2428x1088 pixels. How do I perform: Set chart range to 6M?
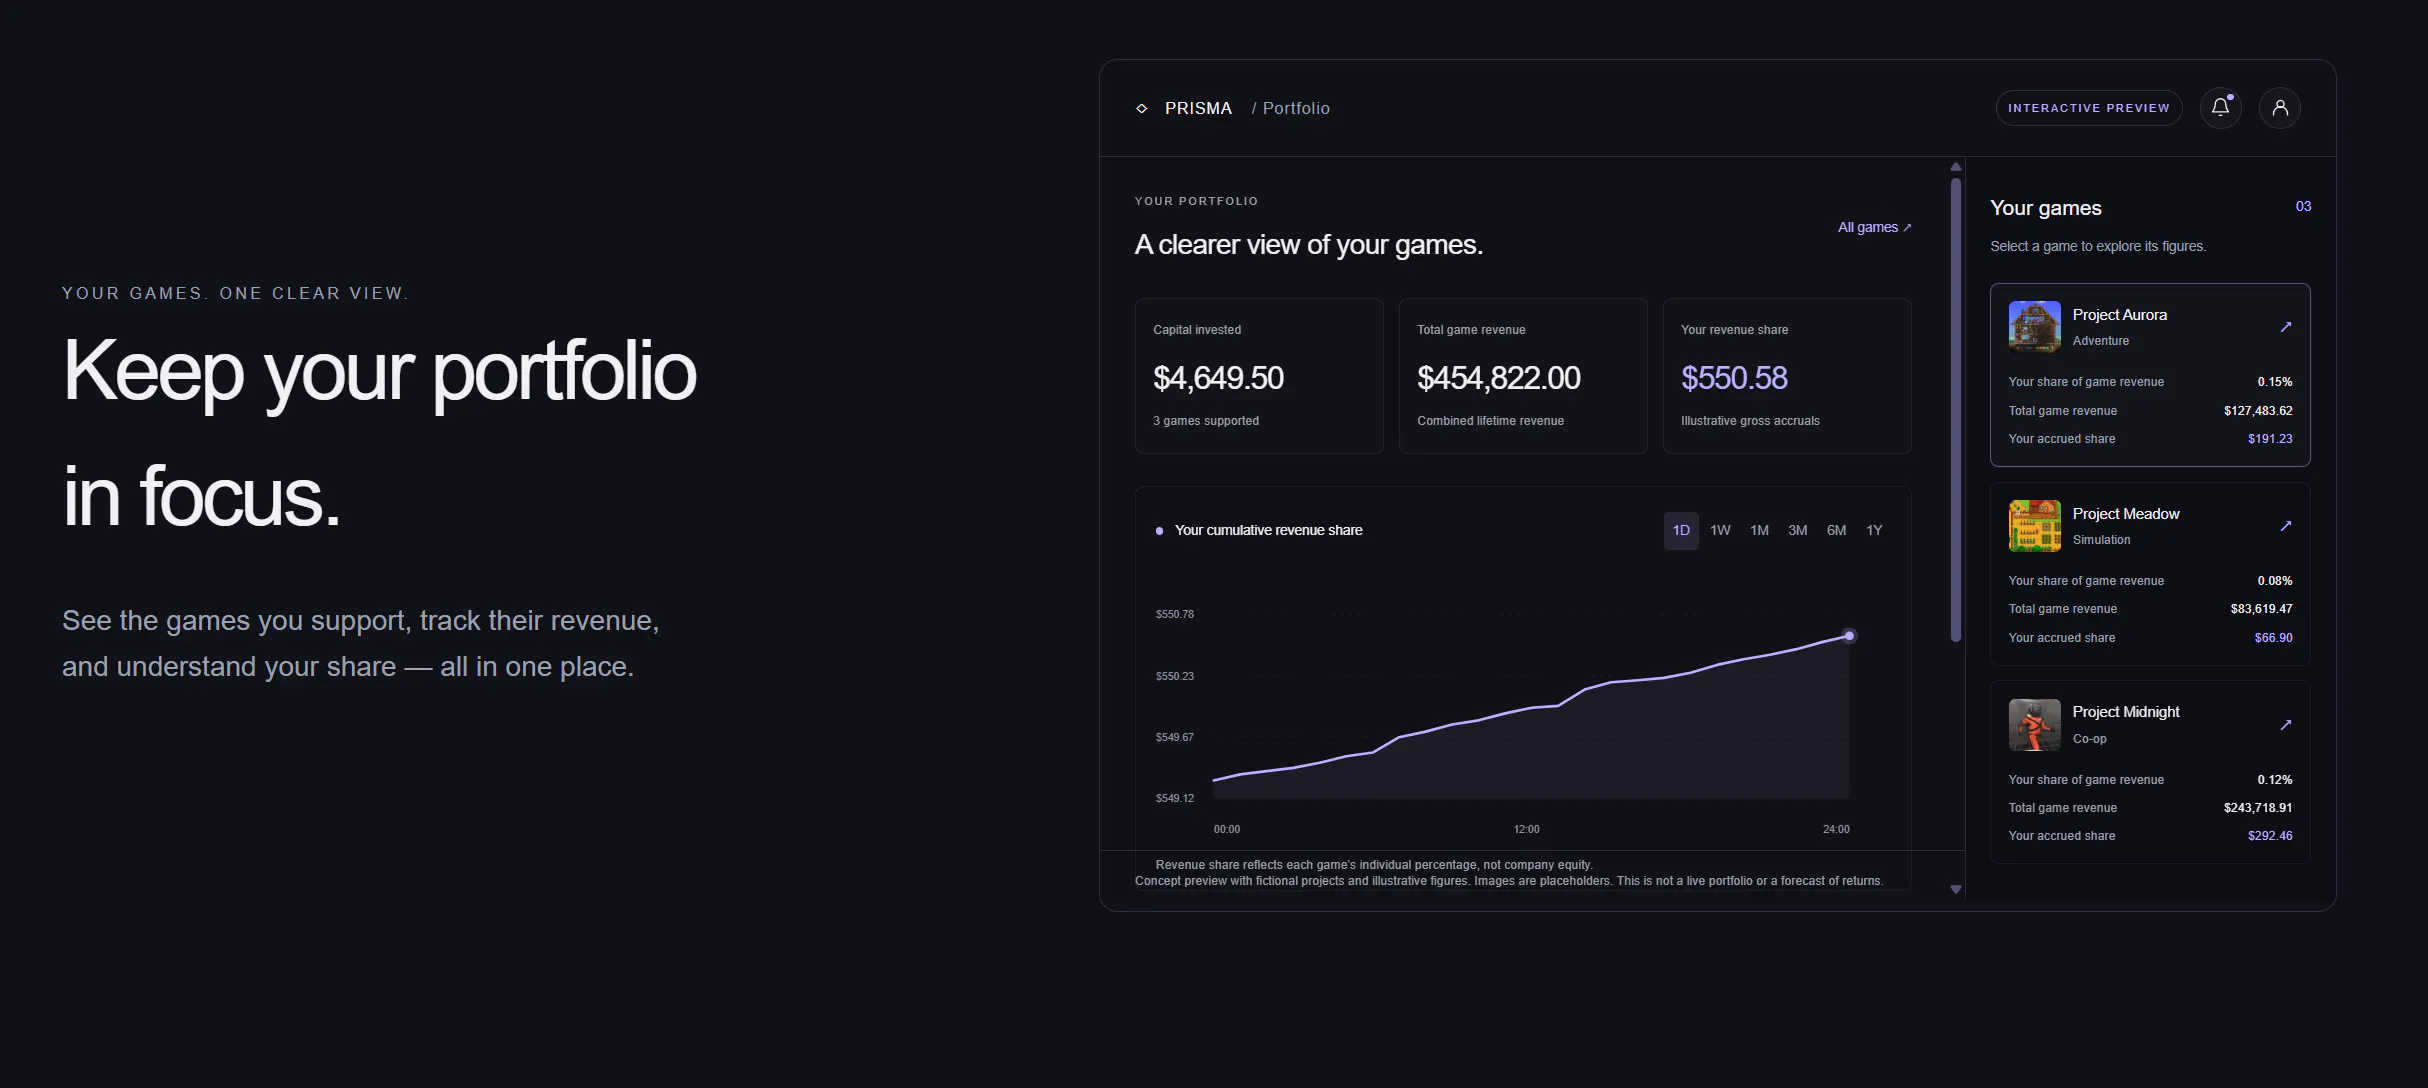1836,531
